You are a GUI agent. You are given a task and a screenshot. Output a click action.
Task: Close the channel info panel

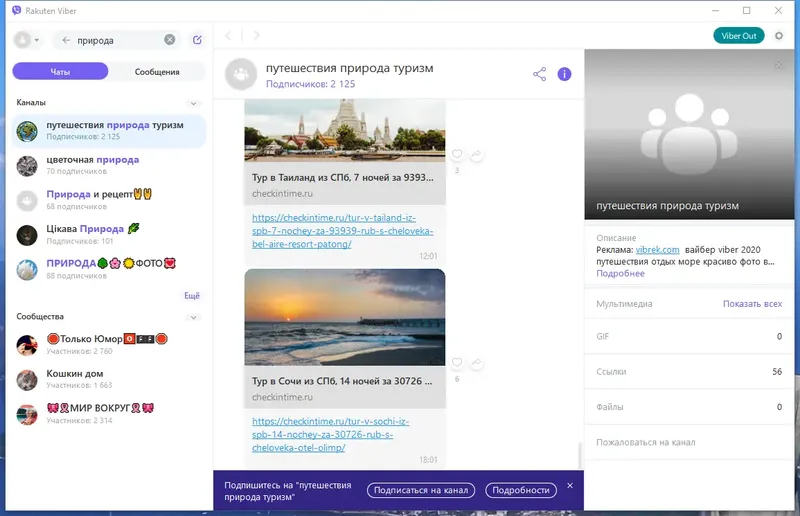pyautogui.click(x=779, y=64)
